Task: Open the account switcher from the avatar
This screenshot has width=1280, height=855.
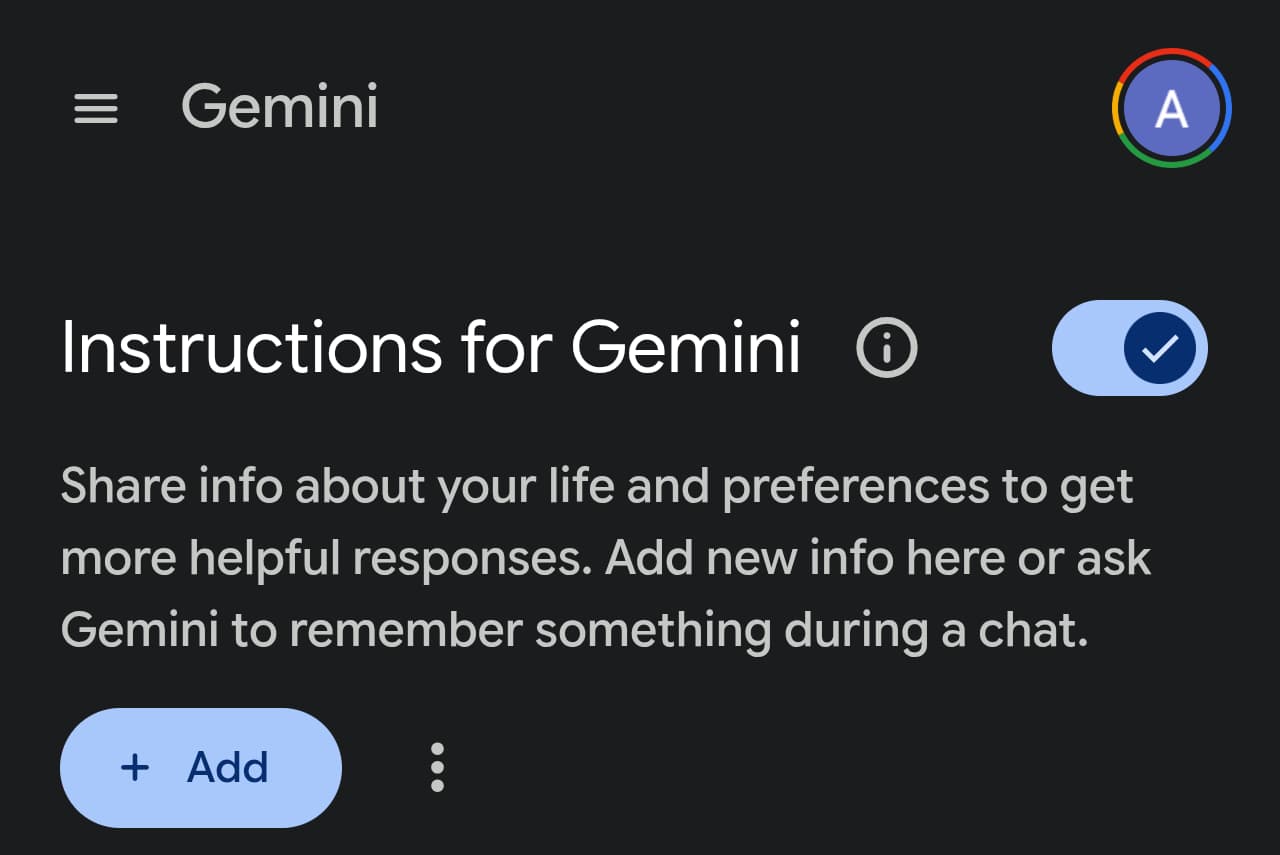Action: pos(1171,108)
